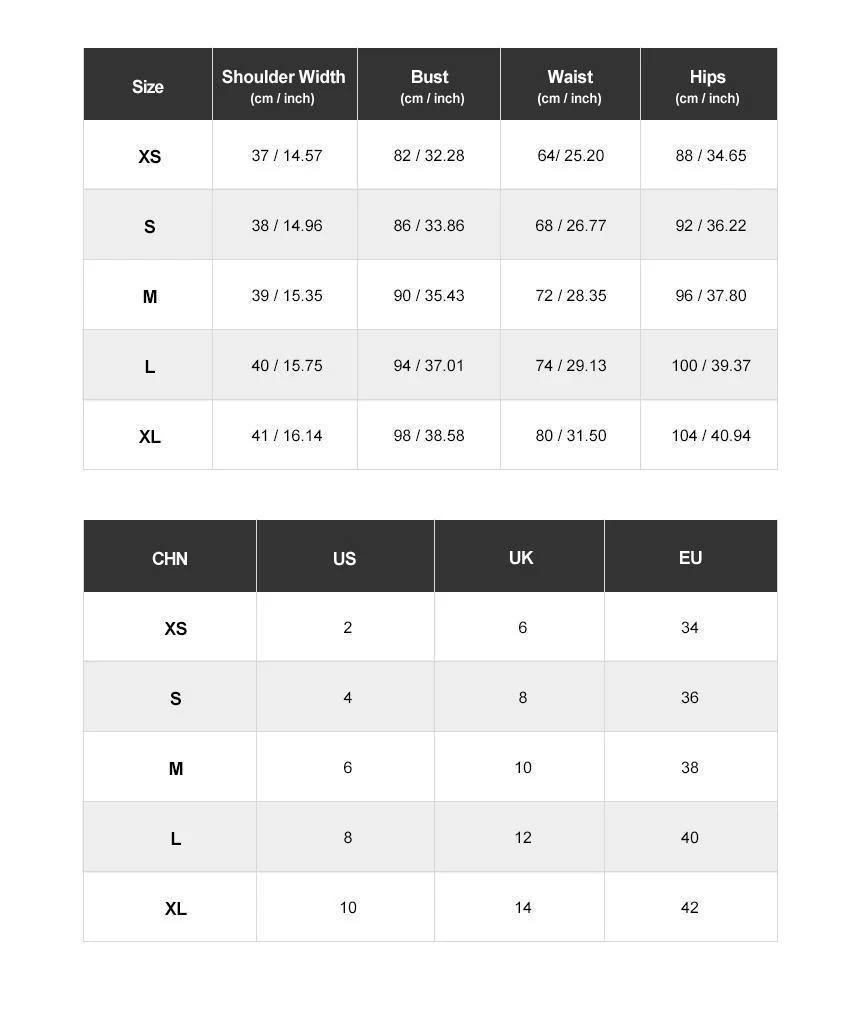Click EU size 34 cell
Image resolution: width=866 pixels, height=1016 pixels.
[x=690, y=627]
